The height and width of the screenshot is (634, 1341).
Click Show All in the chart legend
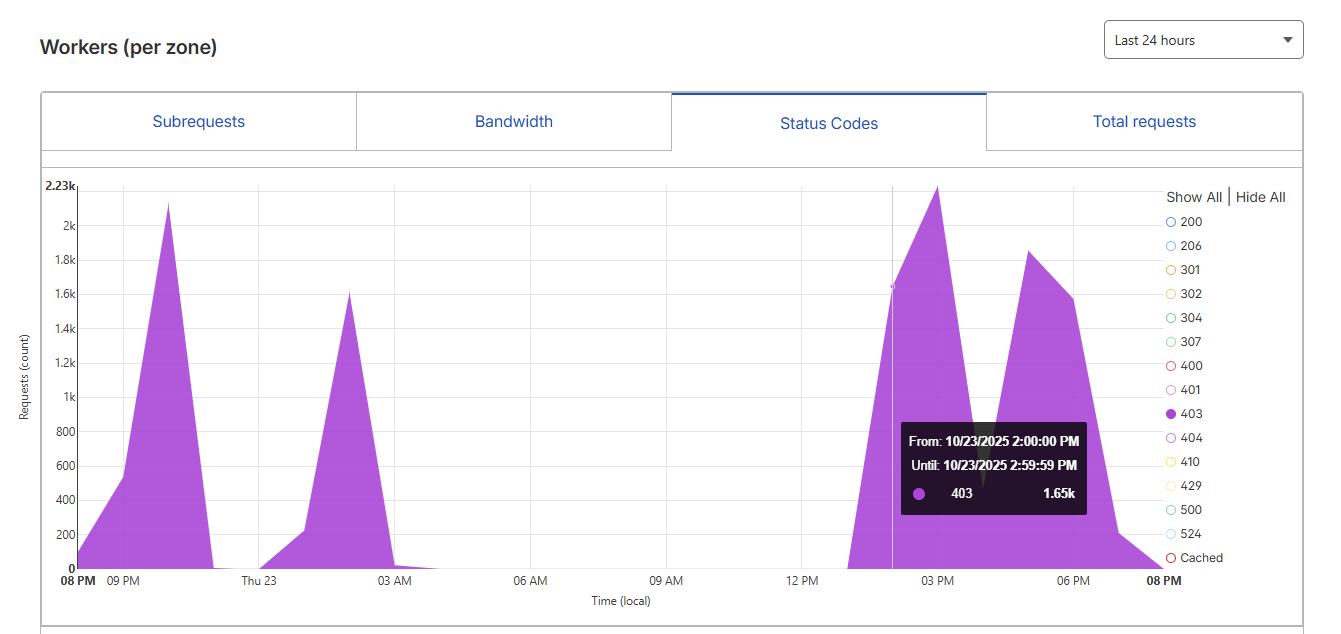(1194, 197)
